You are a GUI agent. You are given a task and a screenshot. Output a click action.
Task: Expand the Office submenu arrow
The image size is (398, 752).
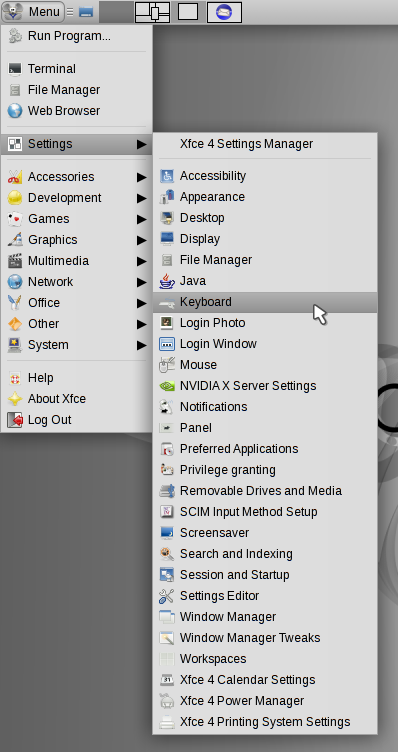pyautogui.click(x=141, y=303)
